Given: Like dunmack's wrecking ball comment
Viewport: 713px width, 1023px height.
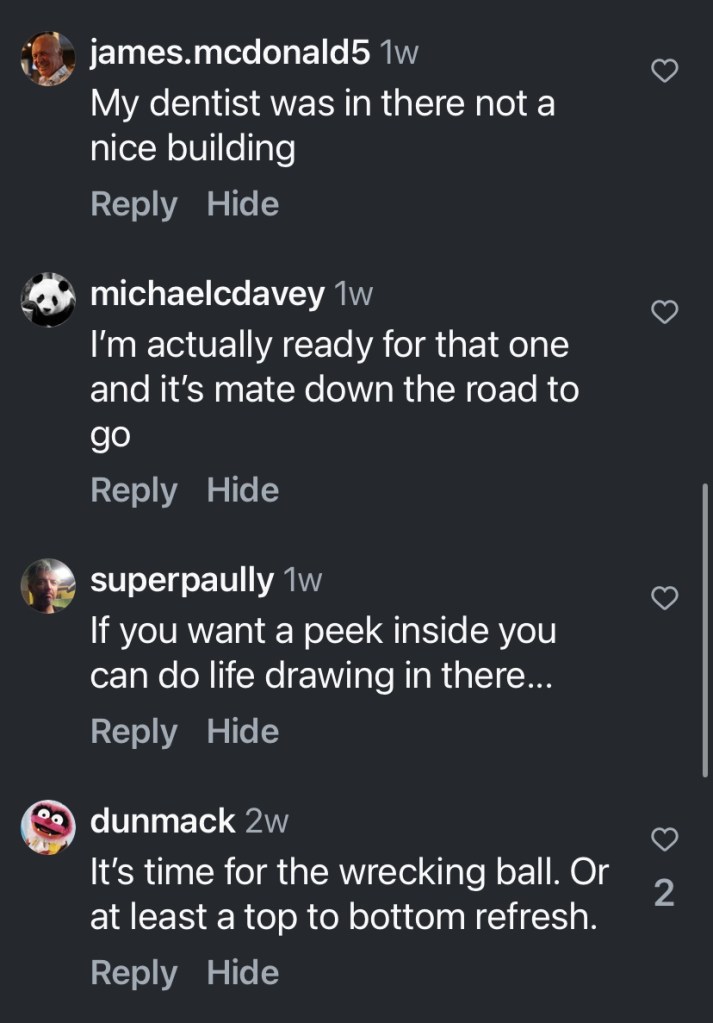Looking at the screenshot, I should coord(665,840).
